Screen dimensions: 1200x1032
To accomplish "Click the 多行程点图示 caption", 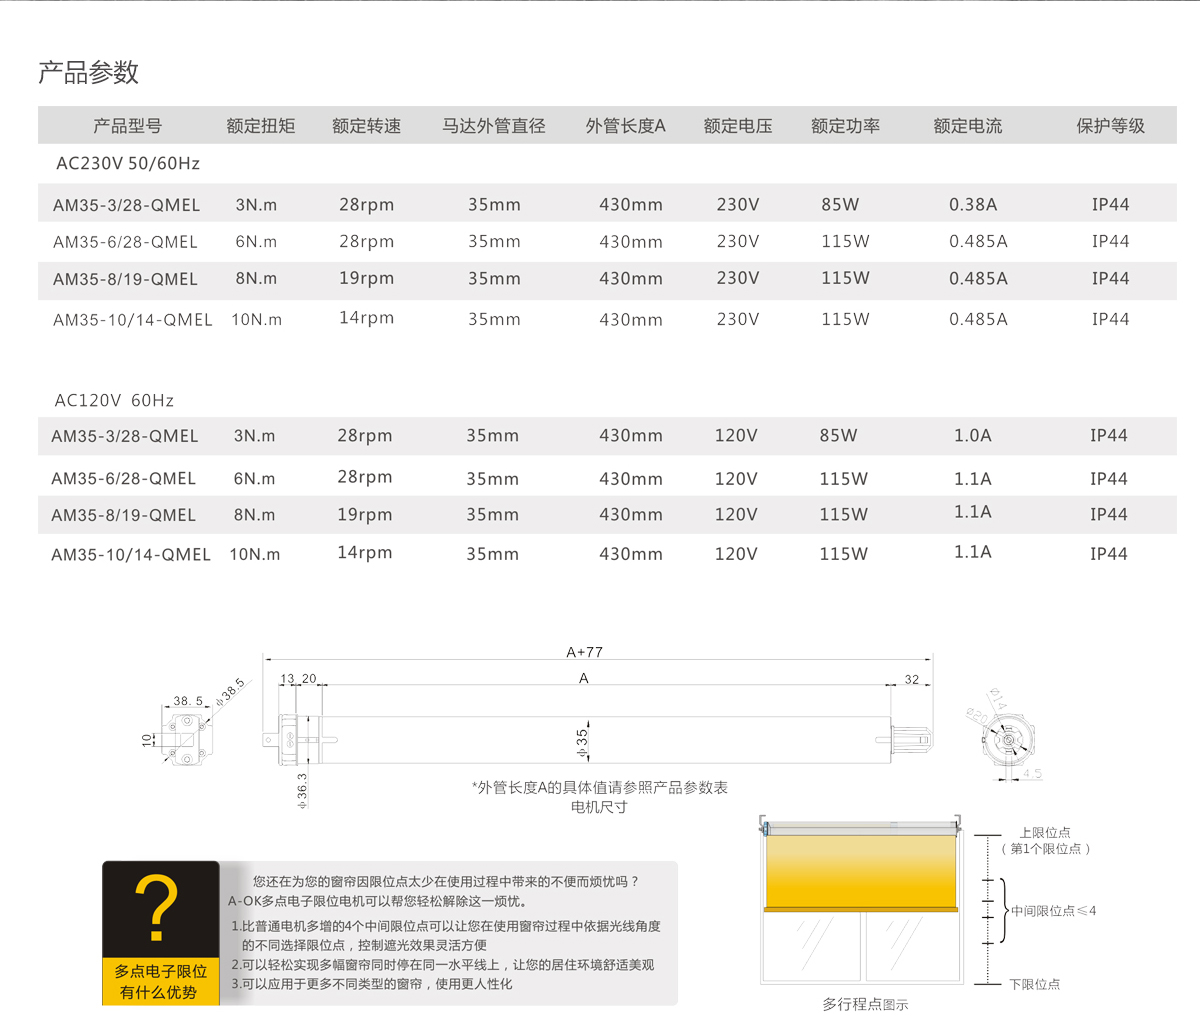I will click(865, 1004).
